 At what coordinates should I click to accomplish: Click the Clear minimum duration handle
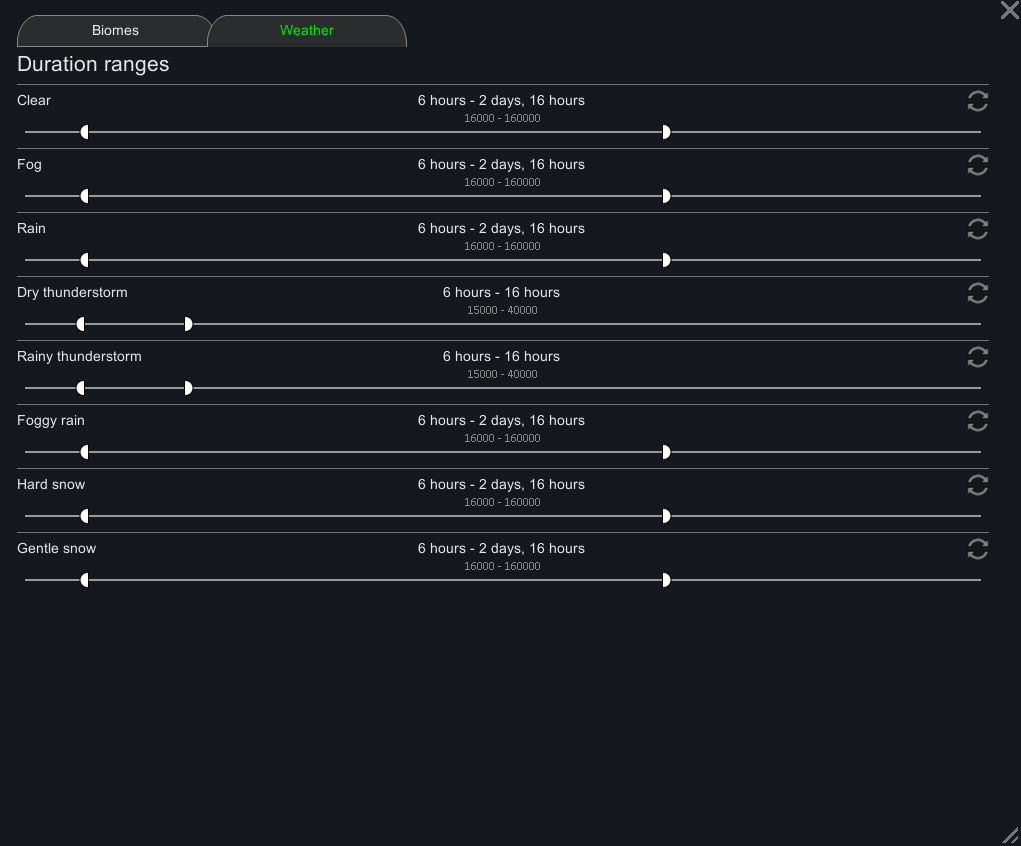[85, 132]
